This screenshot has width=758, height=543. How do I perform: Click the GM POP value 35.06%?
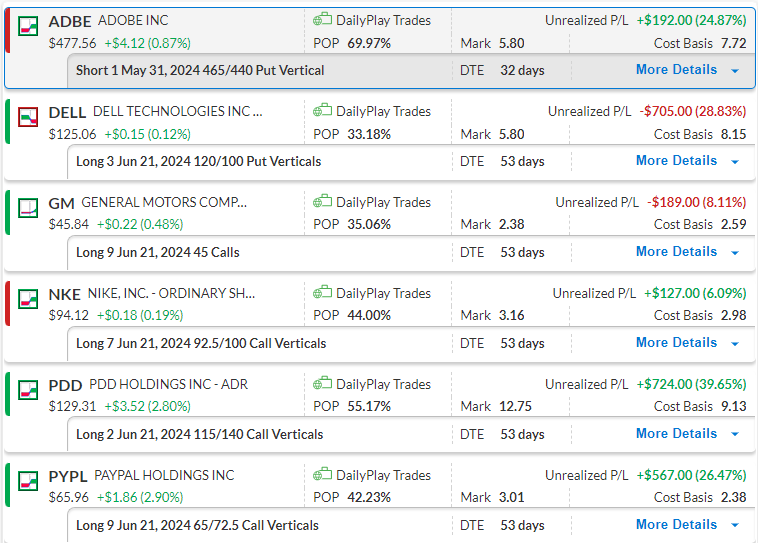(369, 224)
